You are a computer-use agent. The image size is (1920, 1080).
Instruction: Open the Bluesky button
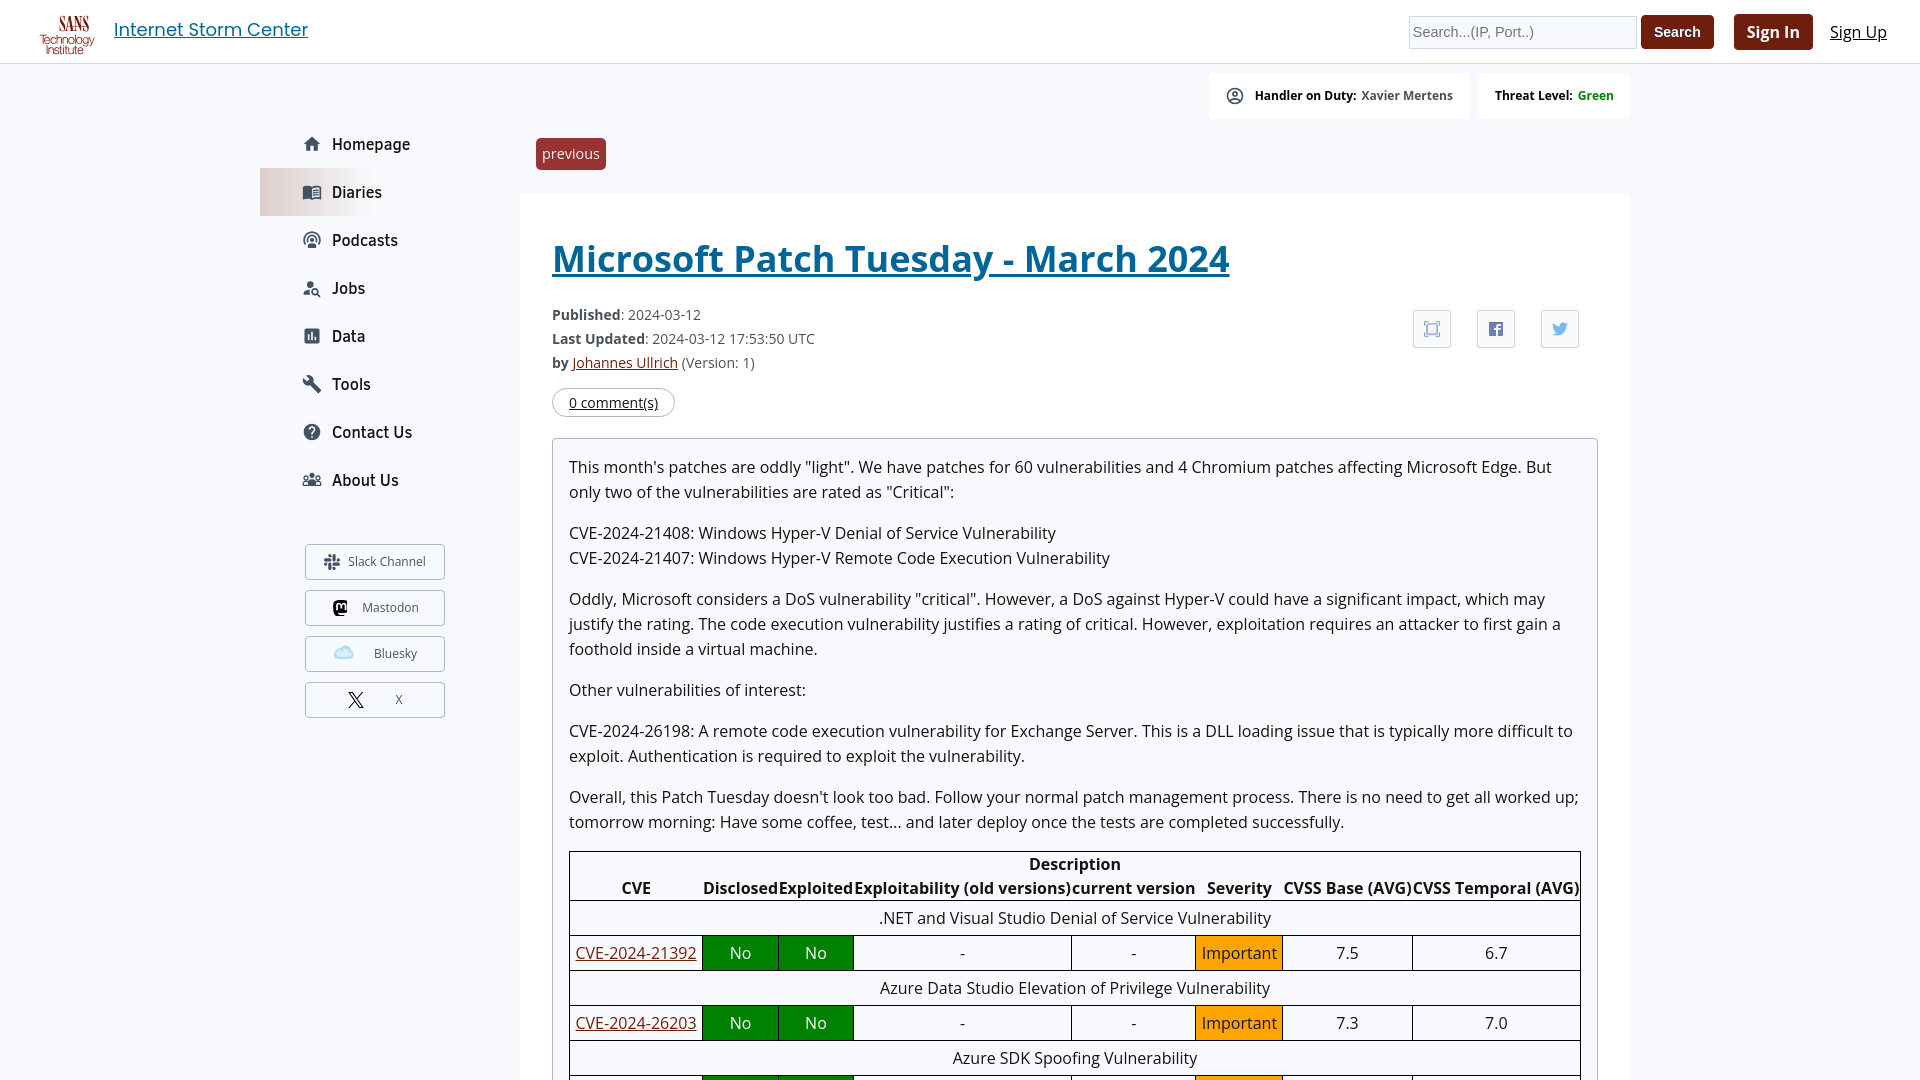point(375,654)
